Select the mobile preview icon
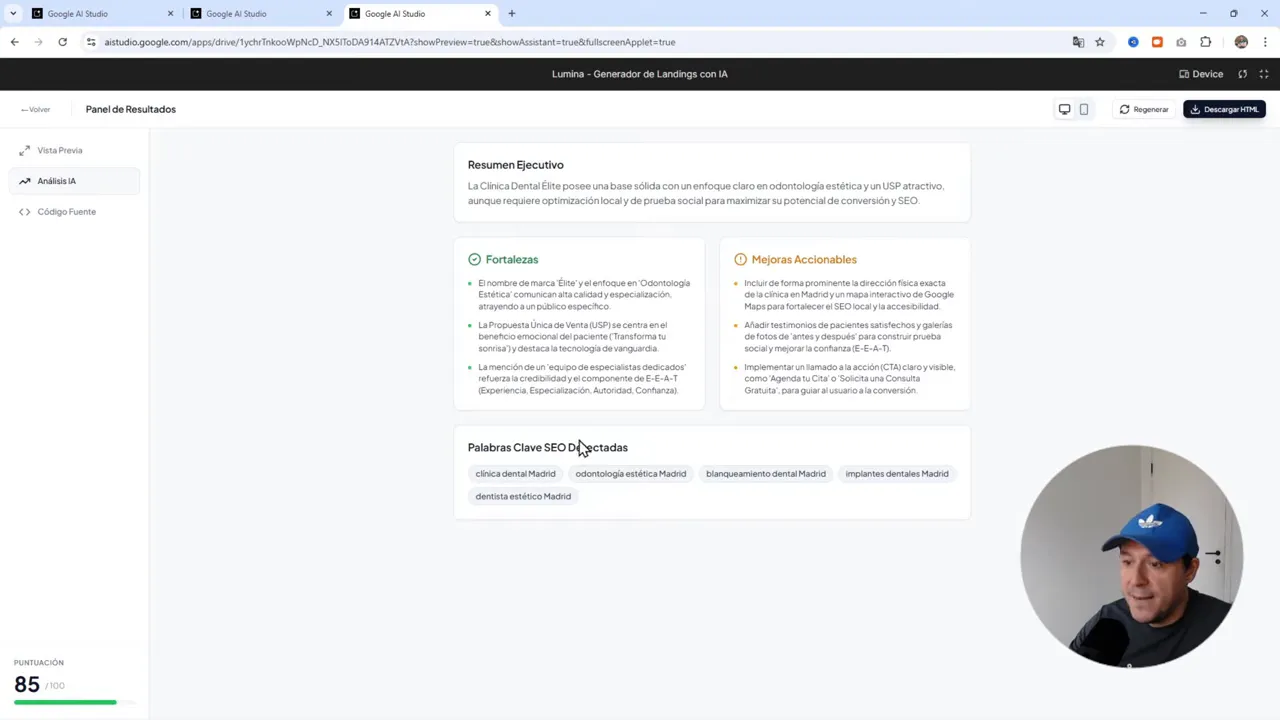 (1084, 109)
